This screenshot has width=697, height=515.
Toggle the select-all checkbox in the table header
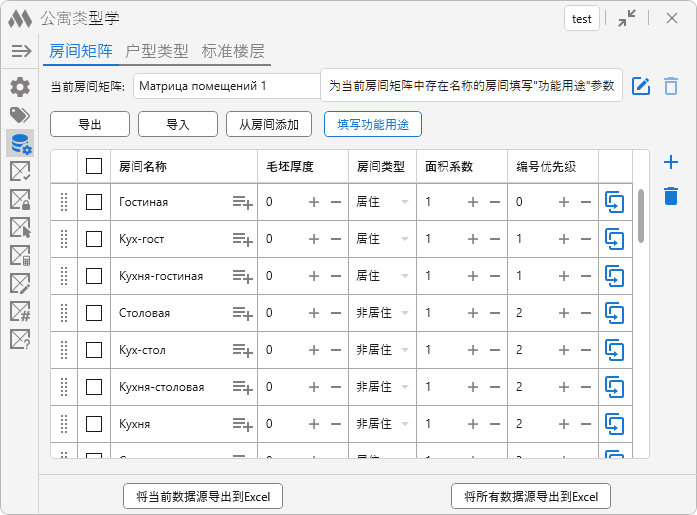[94, 166]
